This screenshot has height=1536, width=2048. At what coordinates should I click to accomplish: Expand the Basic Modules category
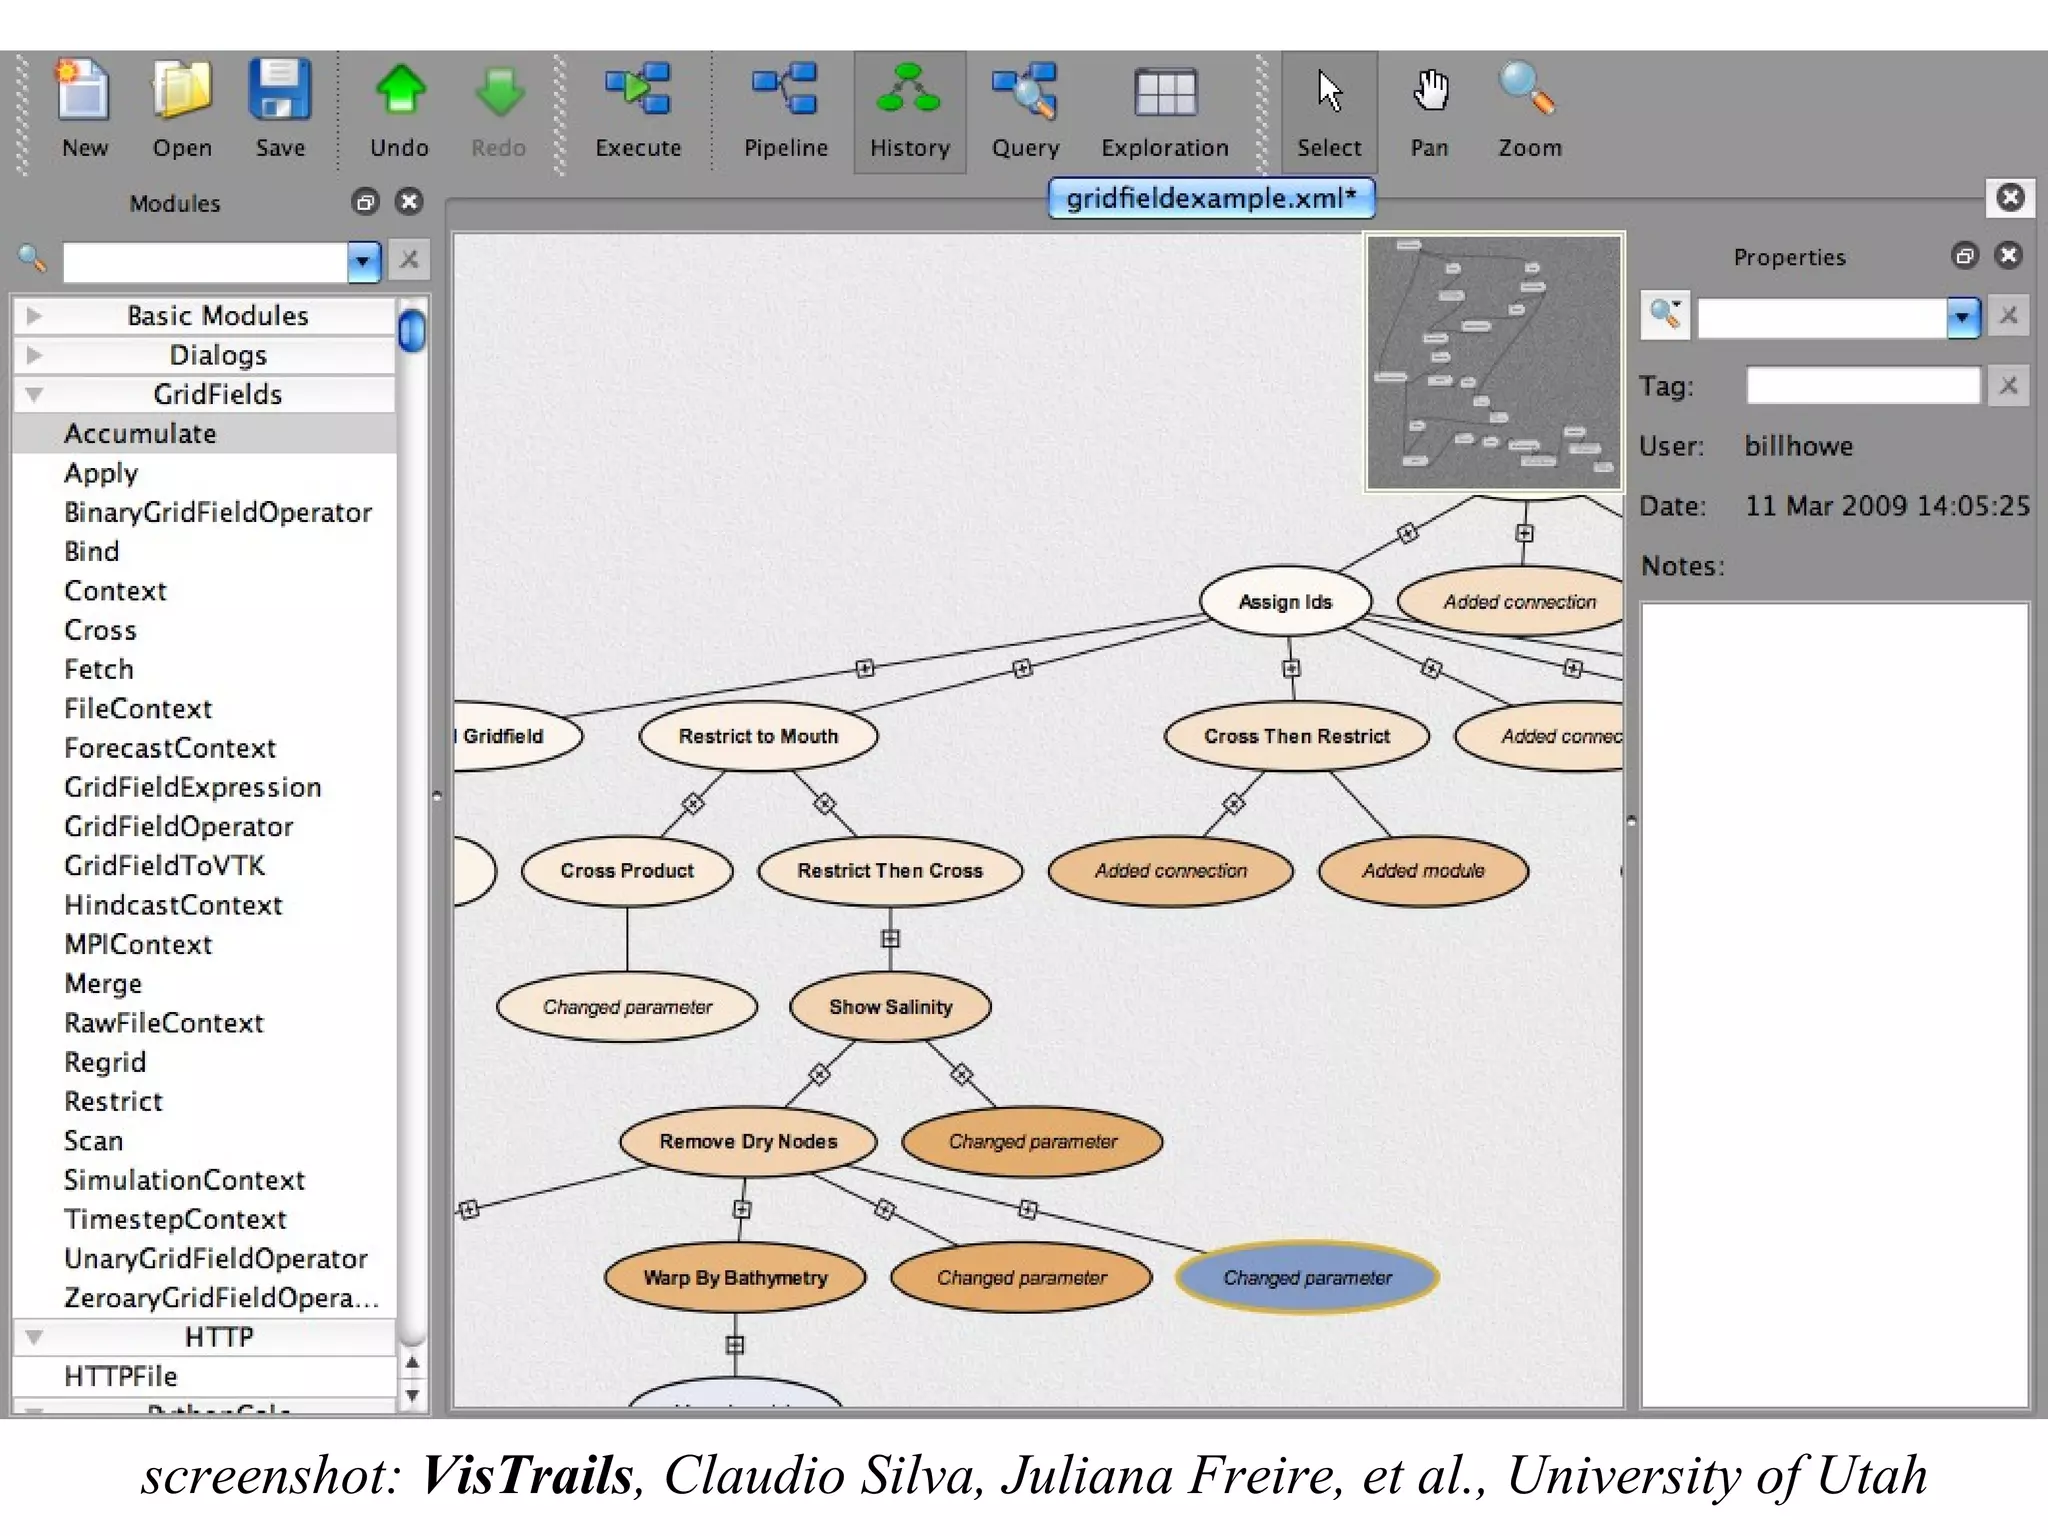(x=34, y=316)
